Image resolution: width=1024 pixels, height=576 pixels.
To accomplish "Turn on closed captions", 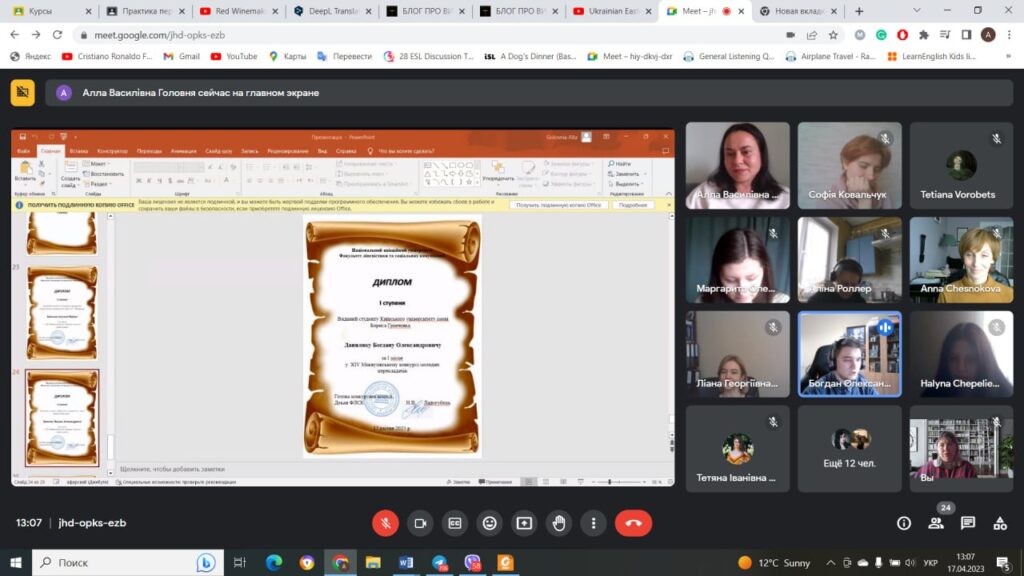I will pos(455,523).
